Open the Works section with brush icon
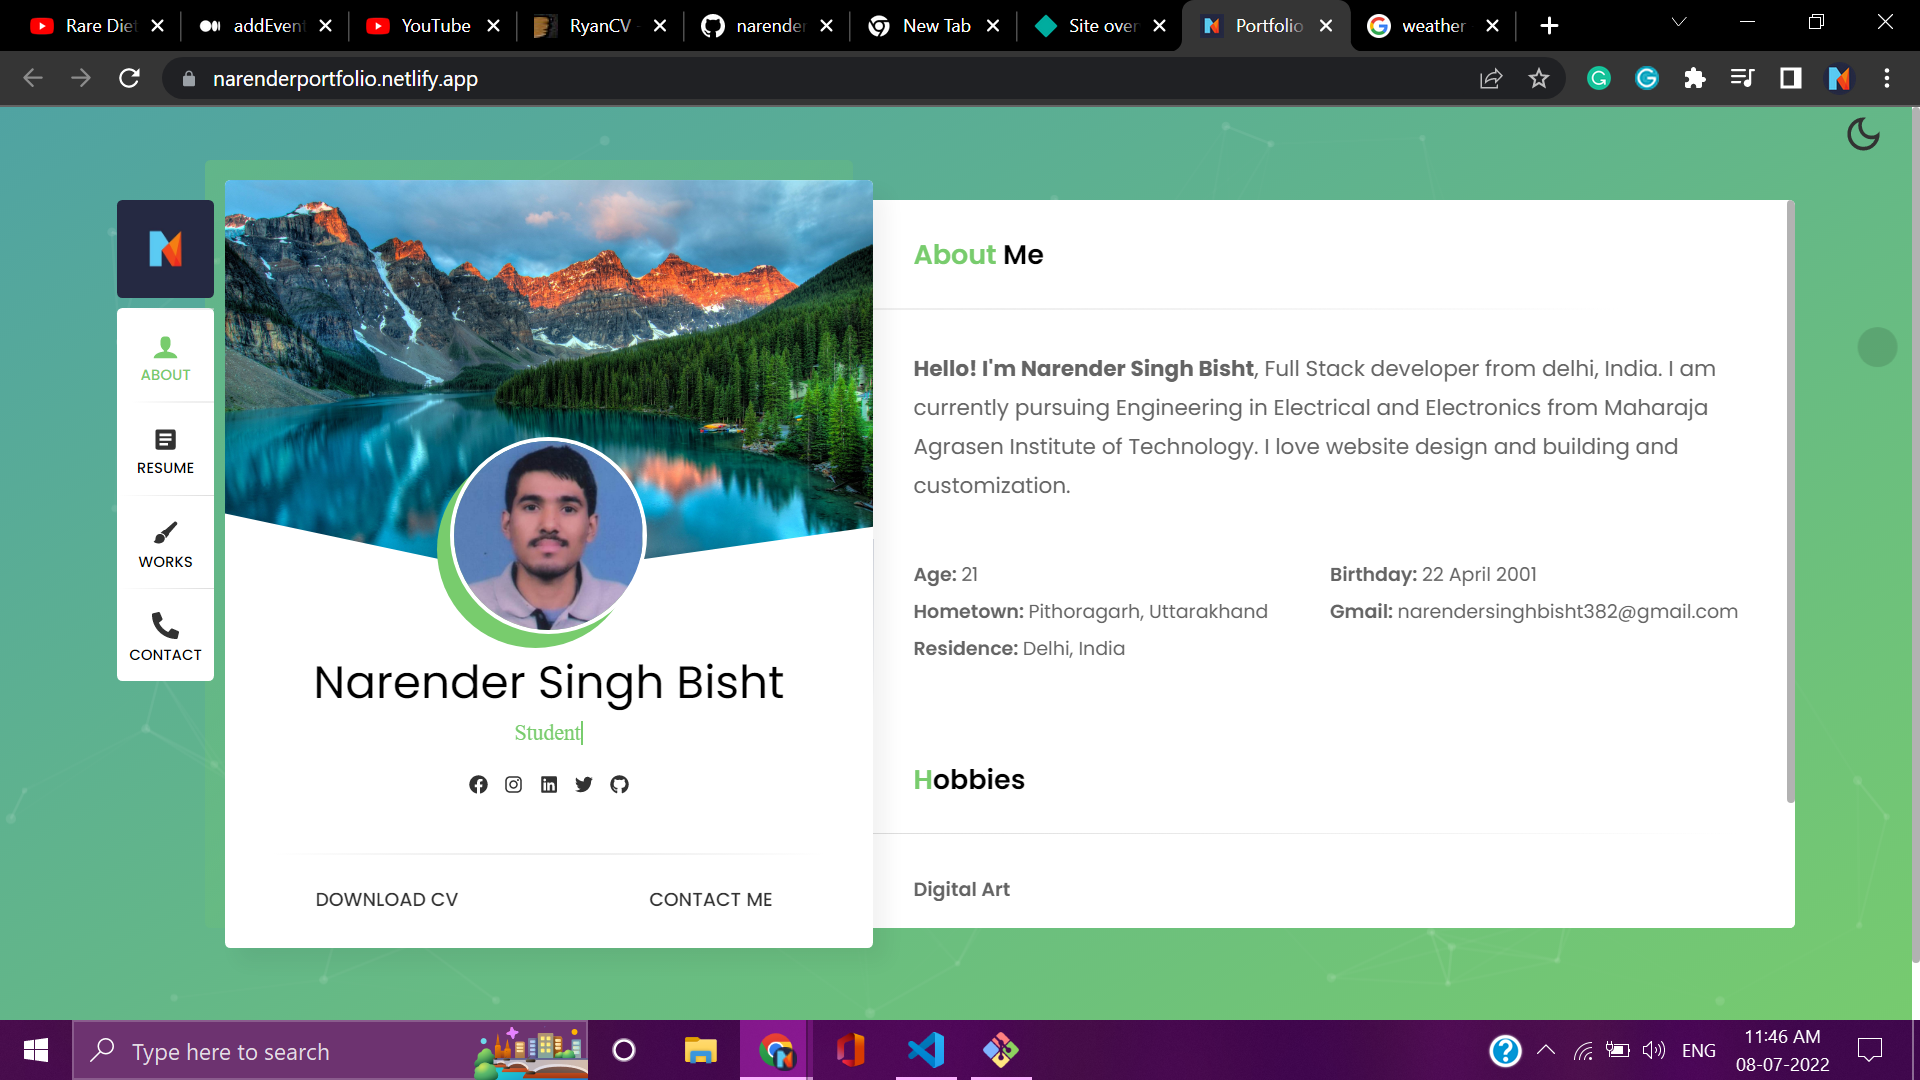1920x1080 pixels. pyautogui.click(x=165, y=544)
